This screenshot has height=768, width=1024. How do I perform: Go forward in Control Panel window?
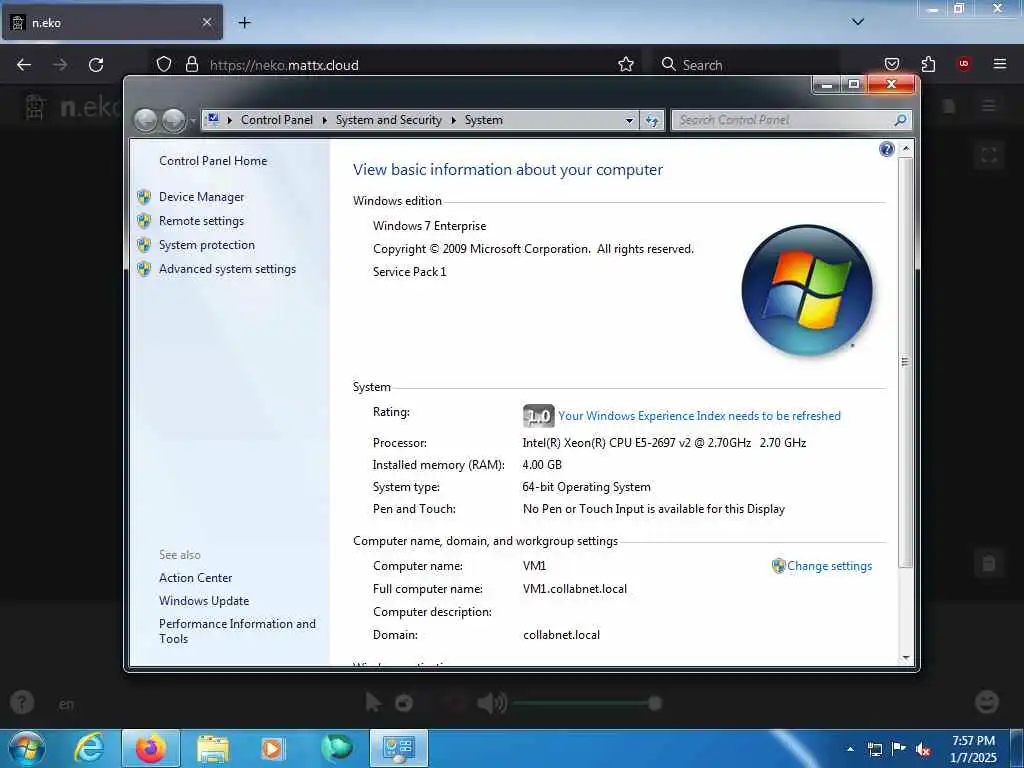173,120
